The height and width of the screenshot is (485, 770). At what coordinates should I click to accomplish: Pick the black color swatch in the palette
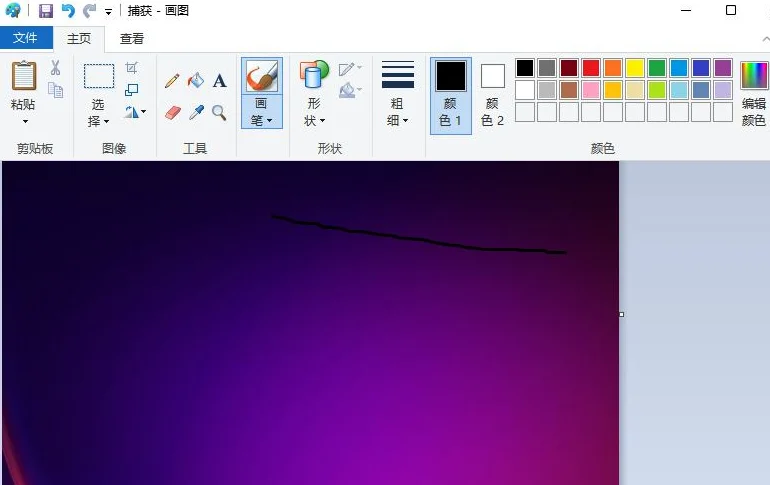524,68
